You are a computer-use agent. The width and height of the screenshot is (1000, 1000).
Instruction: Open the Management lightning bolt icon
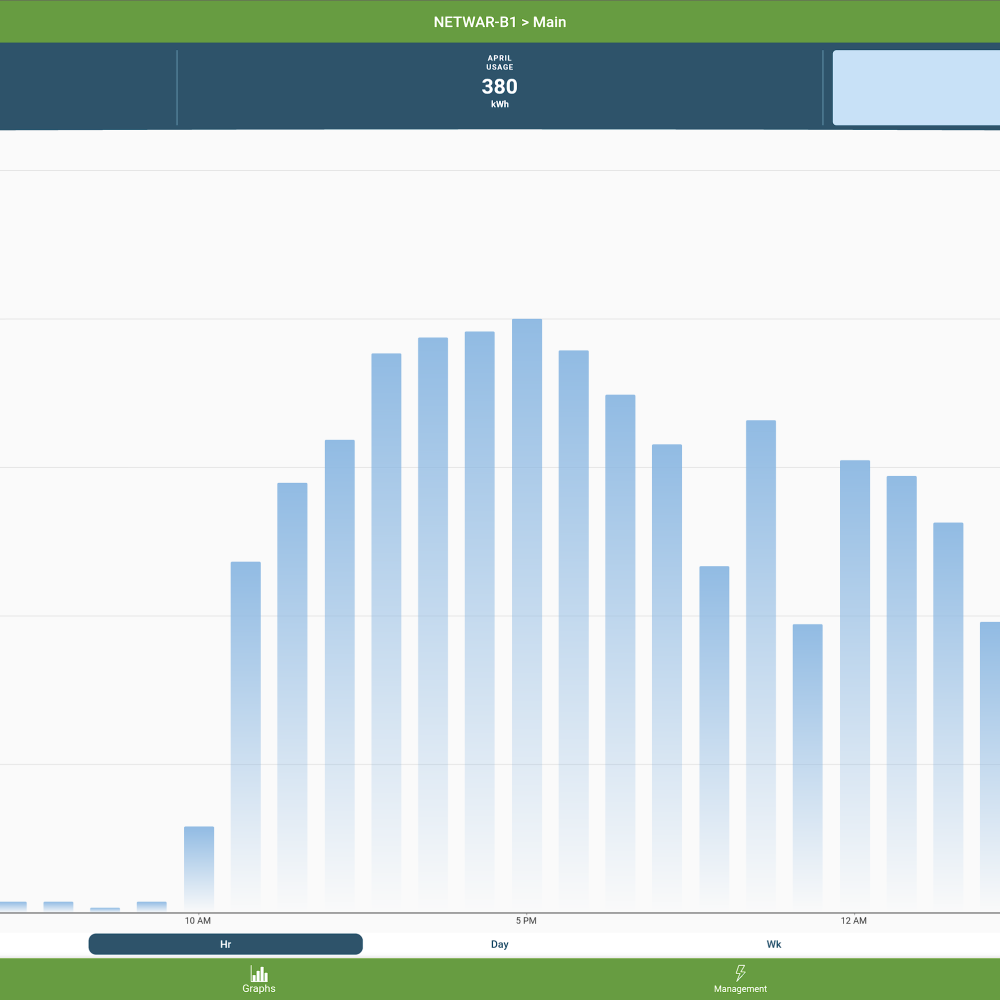click(740, 974)
